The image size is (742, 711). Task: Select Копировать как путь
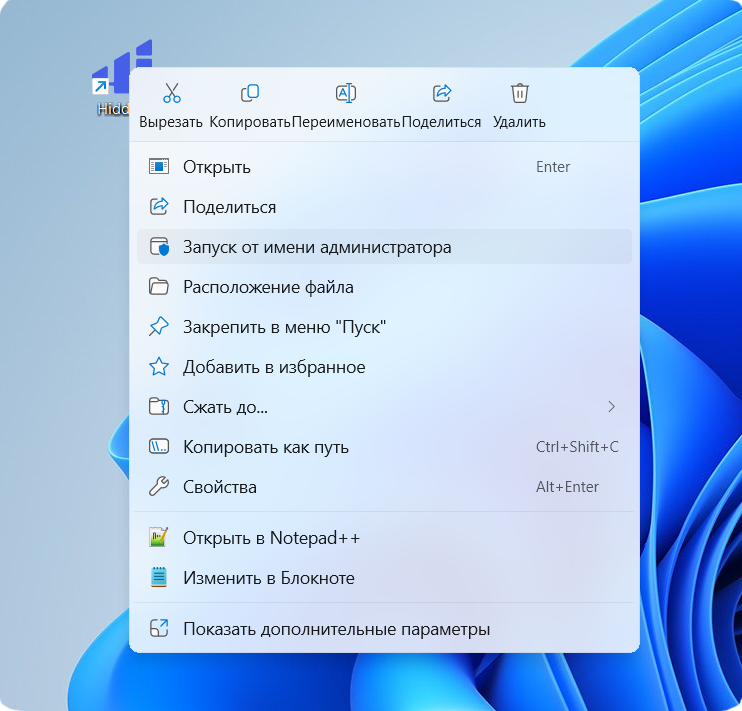(265, 447)
